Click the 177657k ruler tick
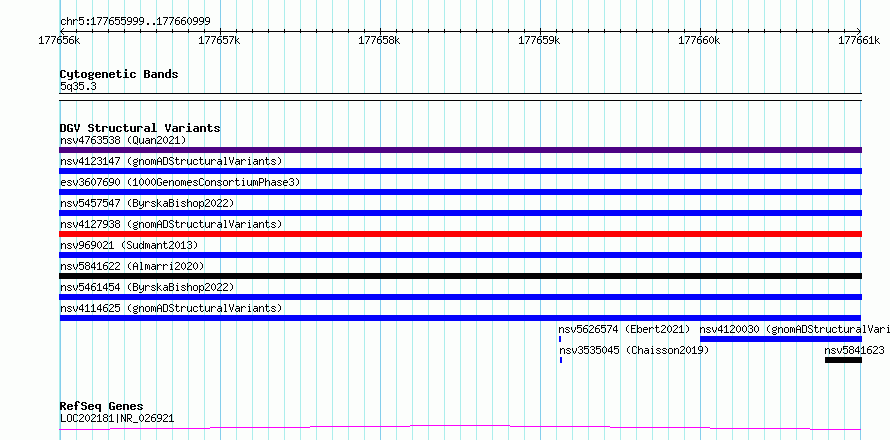 (x=220, y=40)
